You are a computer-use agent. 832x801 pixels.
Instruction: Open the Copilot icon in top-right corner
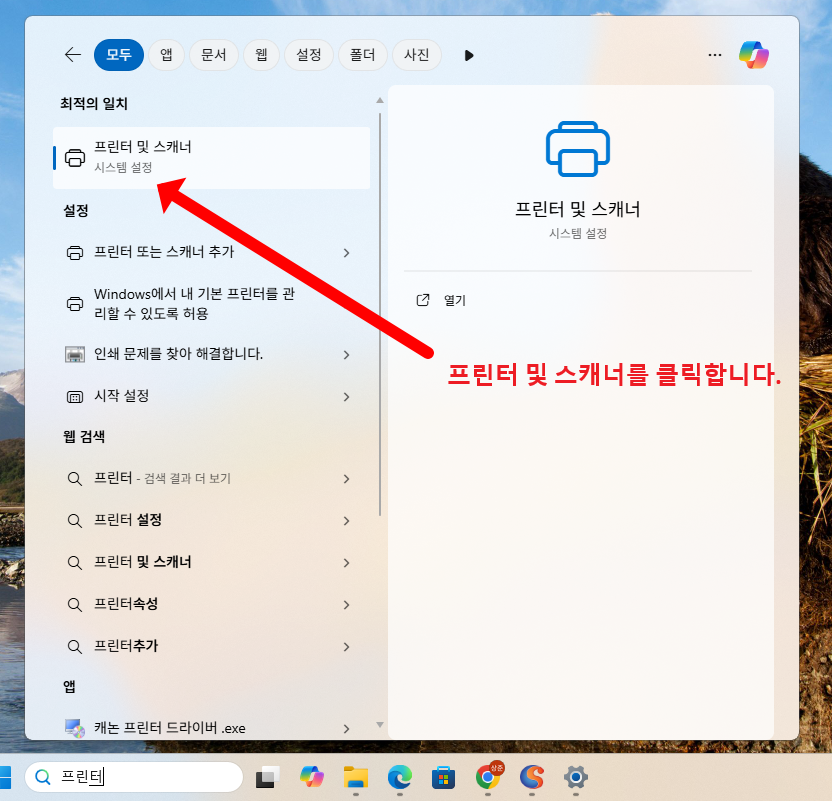pos(755,55)
